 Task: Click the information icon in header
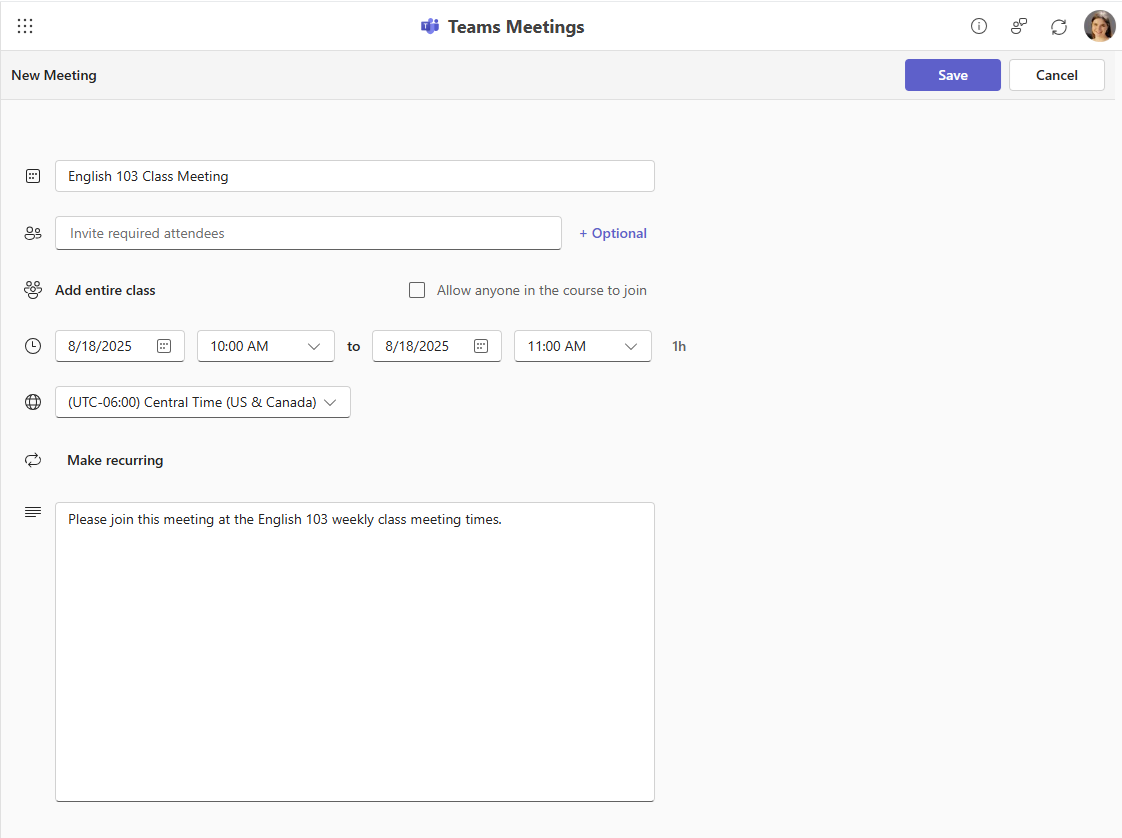point(979,26)
